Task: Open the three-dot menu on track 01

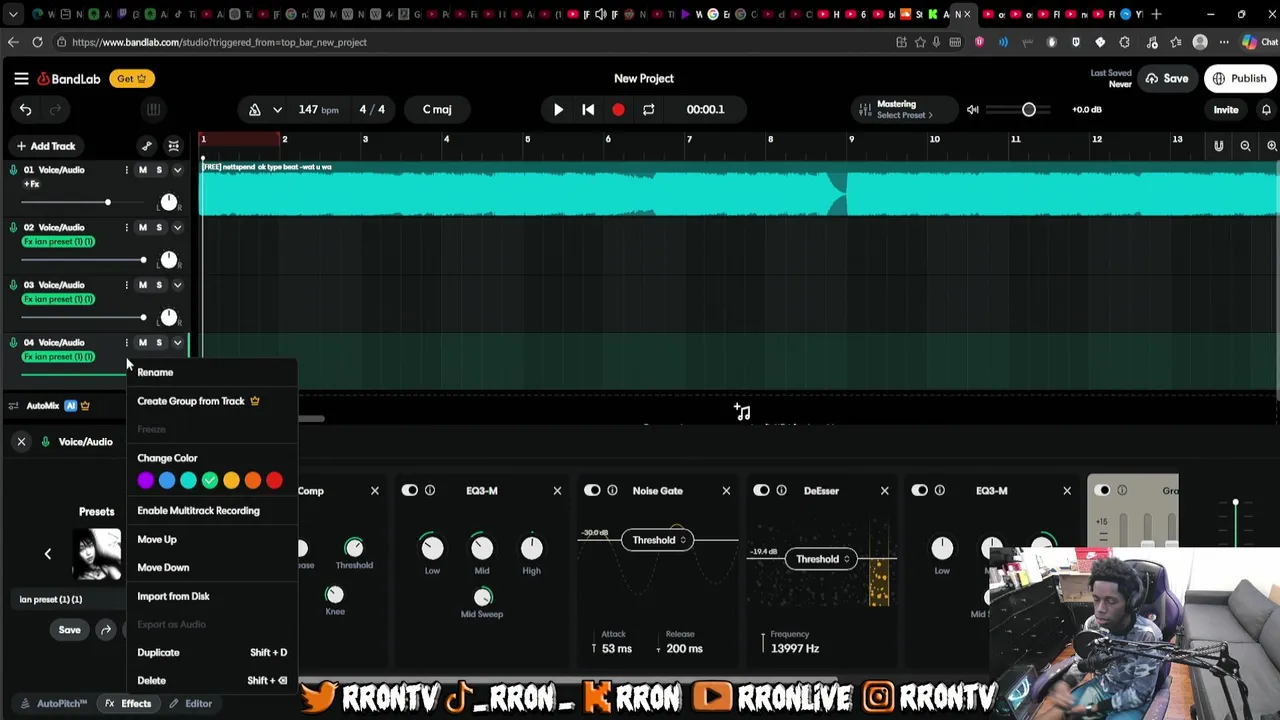Action: (x=126, y=170)
